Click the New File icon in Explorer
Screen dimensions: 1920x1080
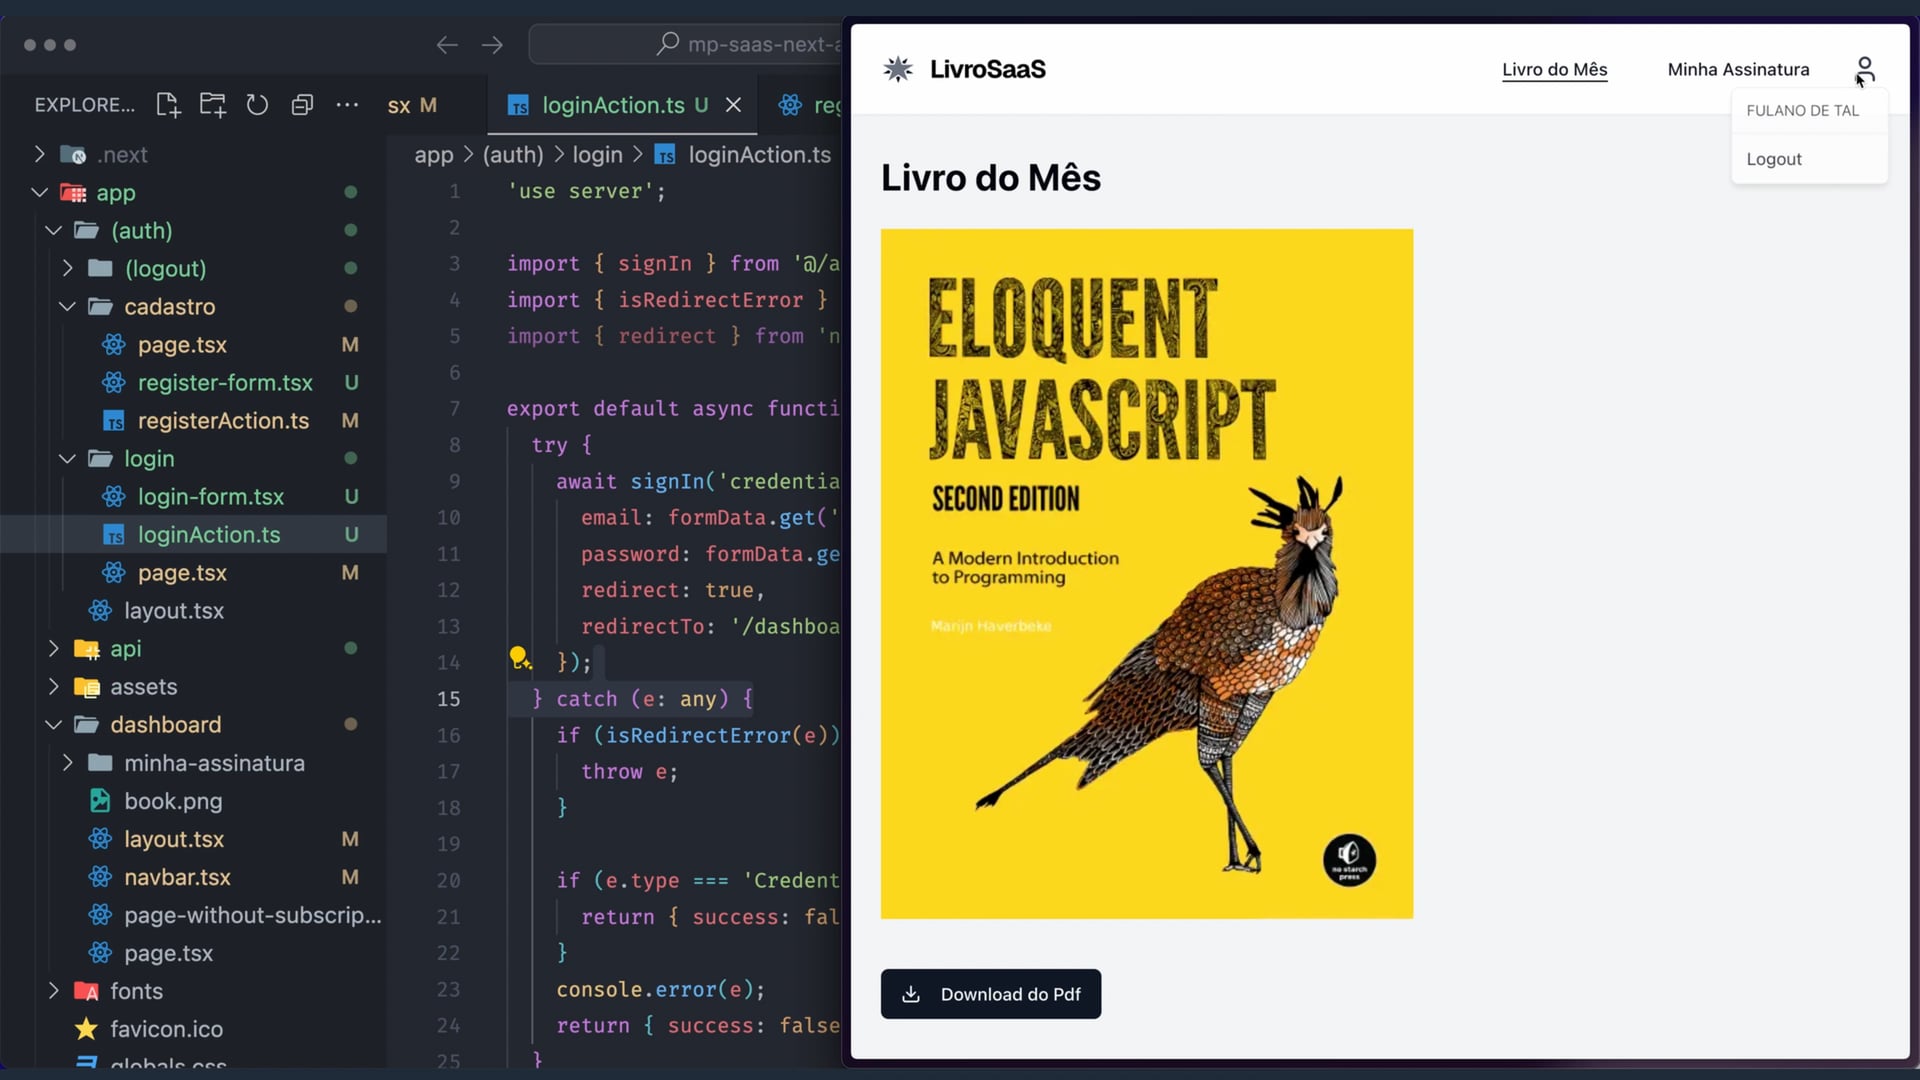(168, 105)
